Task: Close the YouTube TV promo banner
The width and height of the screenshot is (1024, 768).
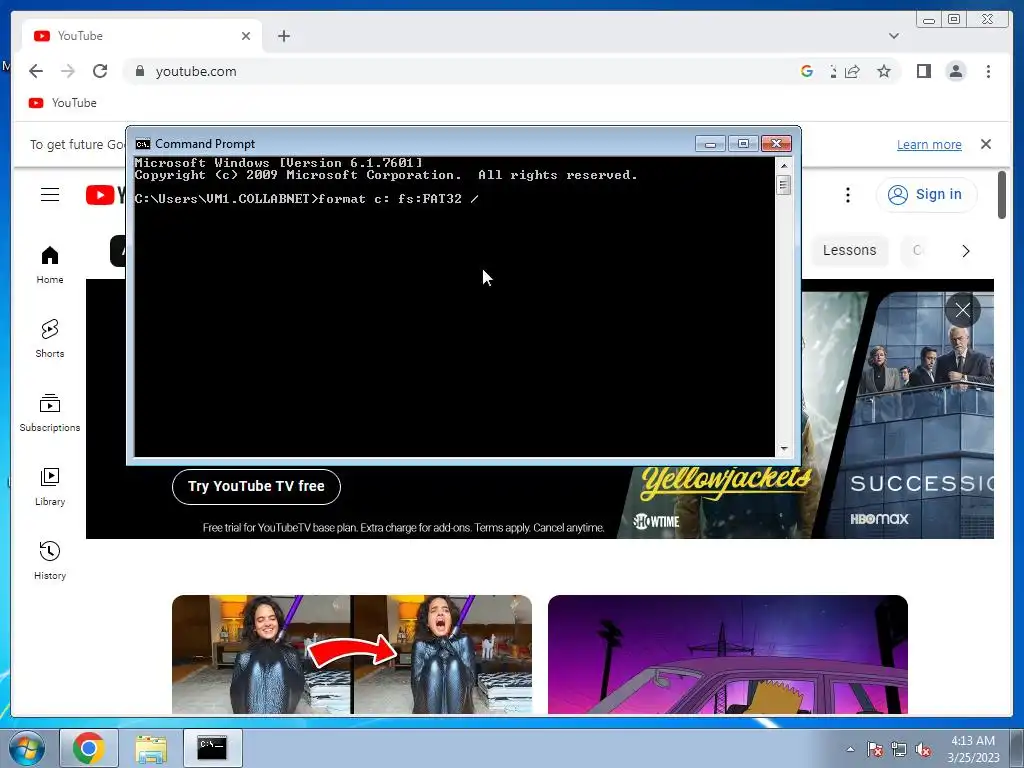Action: click(x=963, y=310)
